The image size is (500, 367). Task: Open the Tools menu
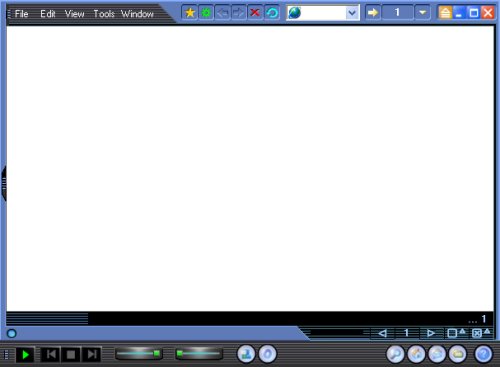point(104,14)
